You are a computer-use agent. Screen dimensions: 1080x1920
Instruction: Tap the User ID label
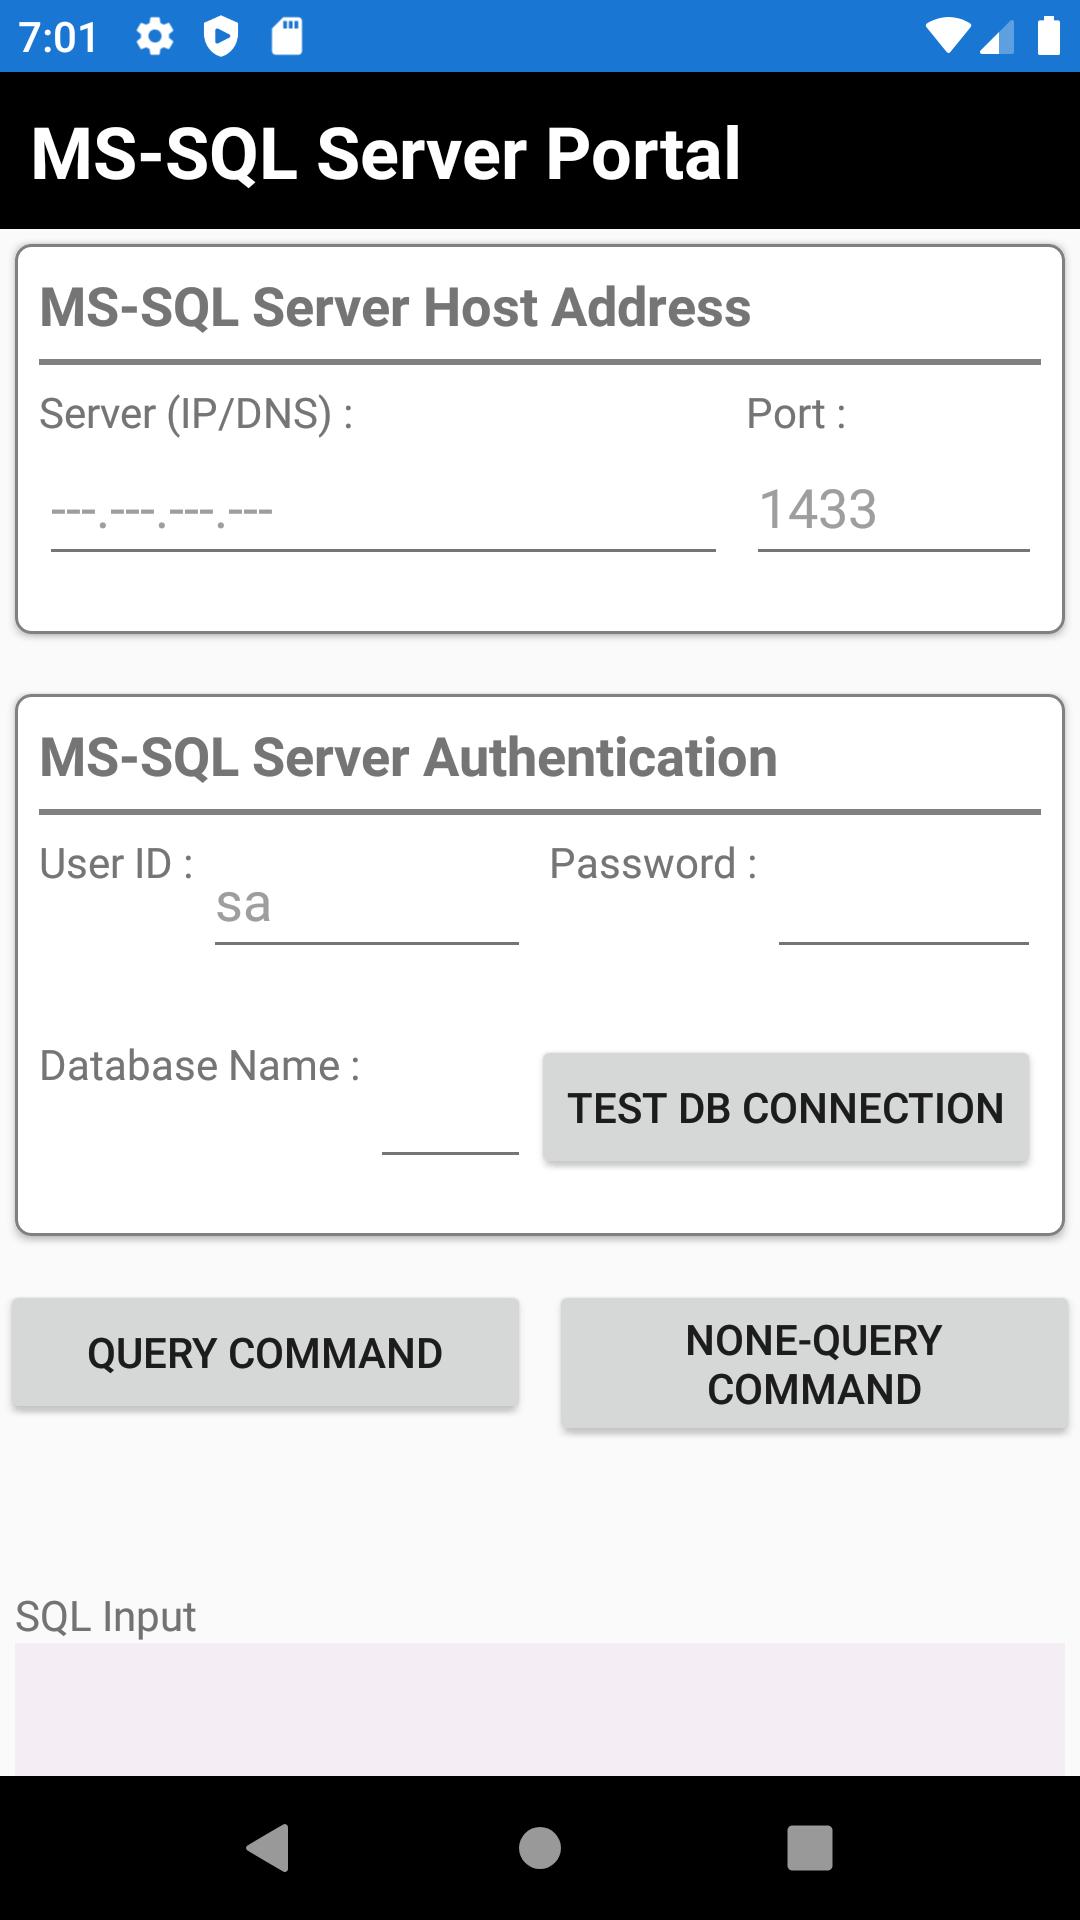116,864
